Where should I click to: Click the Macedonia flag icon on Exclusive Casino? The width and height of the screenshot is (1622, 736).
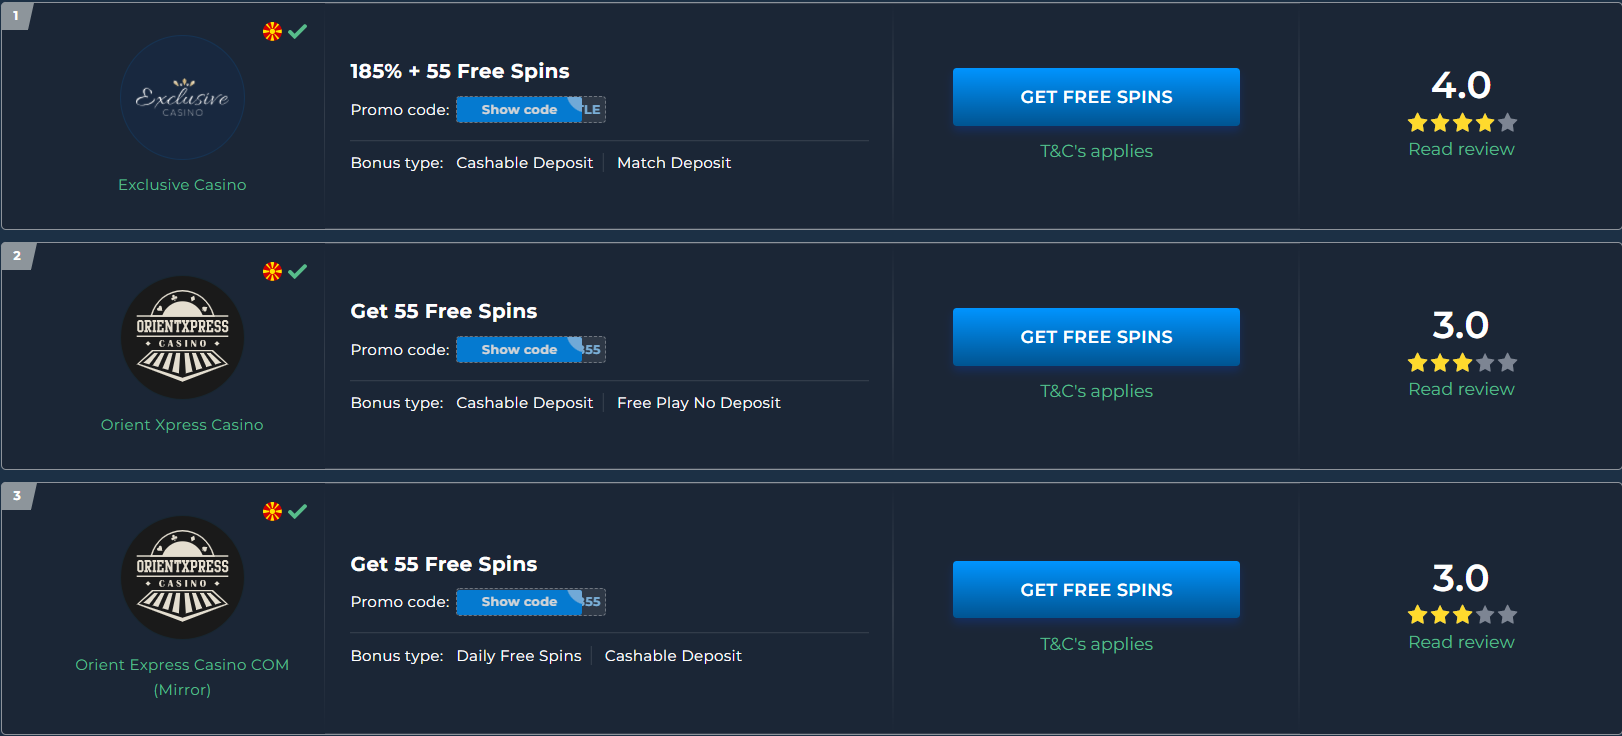[272, 31]
